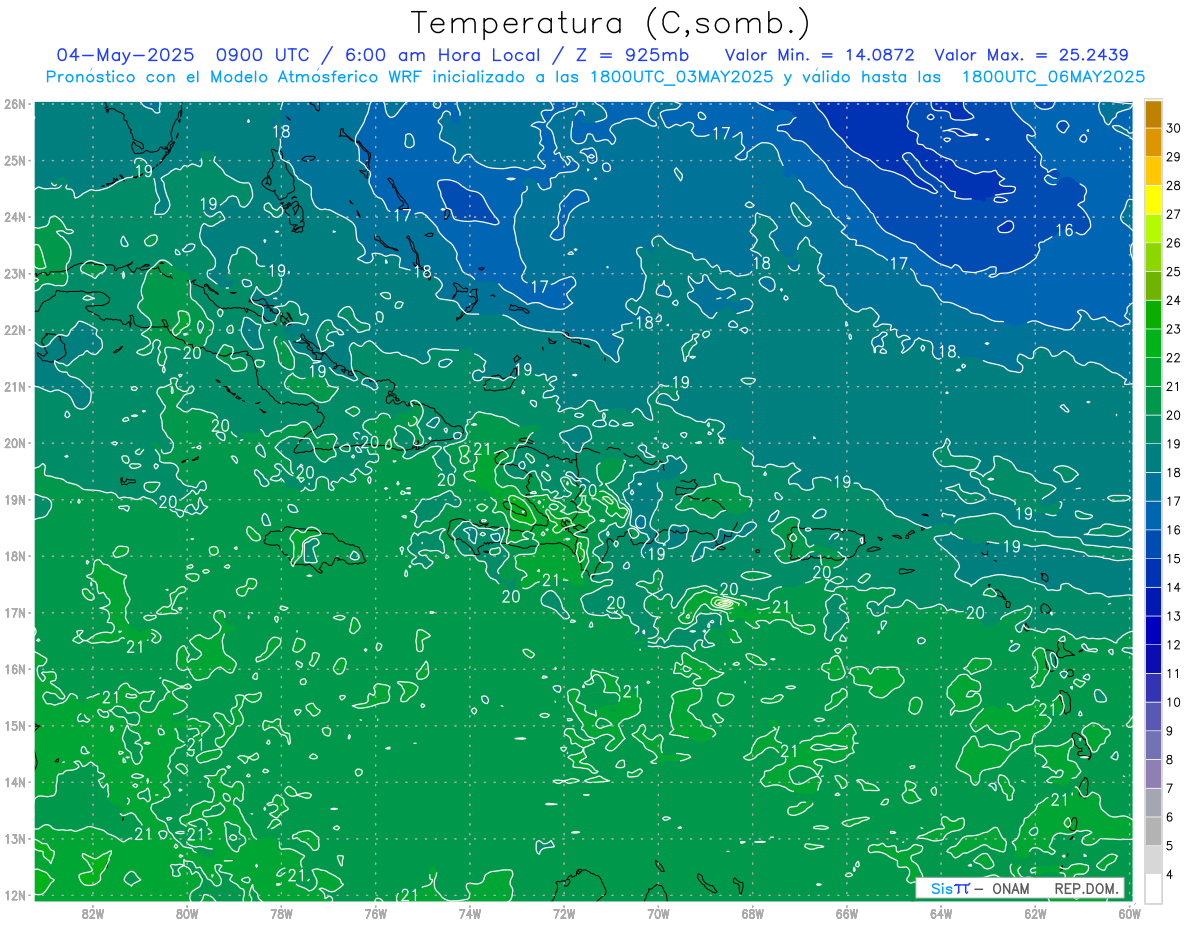Click the "64W" longitude axis label
Image resolution: width=1200 pixels, height=927 pixels.
click(940, 913)
